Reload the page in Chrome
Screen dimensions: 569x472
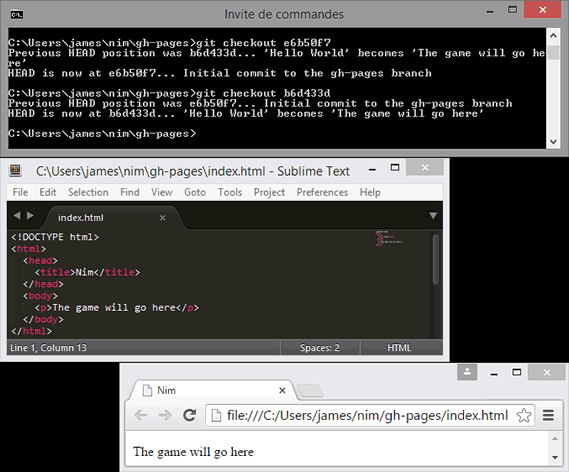[189, 415]
